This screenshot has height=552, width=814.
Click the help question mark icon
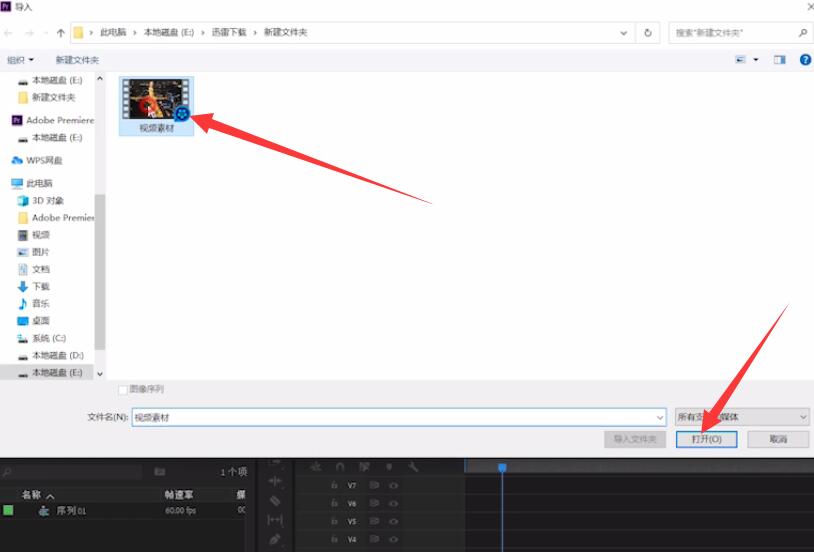click(805, 60)
